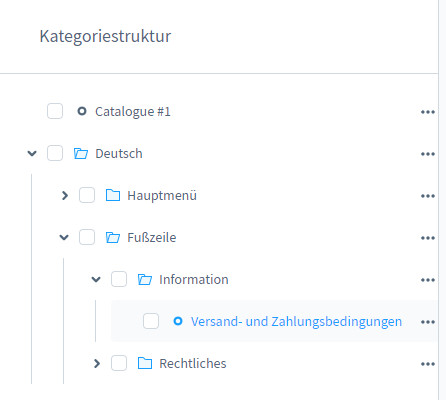Collapse the Information category
The width and height of the screenshot is (446, 400).
point(96,279)
